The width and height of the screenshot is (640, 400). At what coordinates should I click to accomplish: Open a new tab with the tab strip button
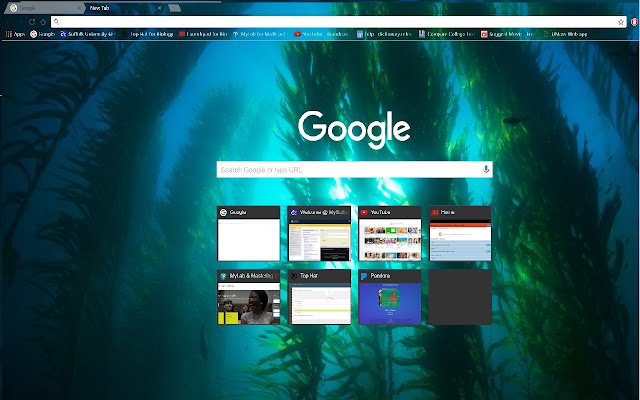point(174,8)
